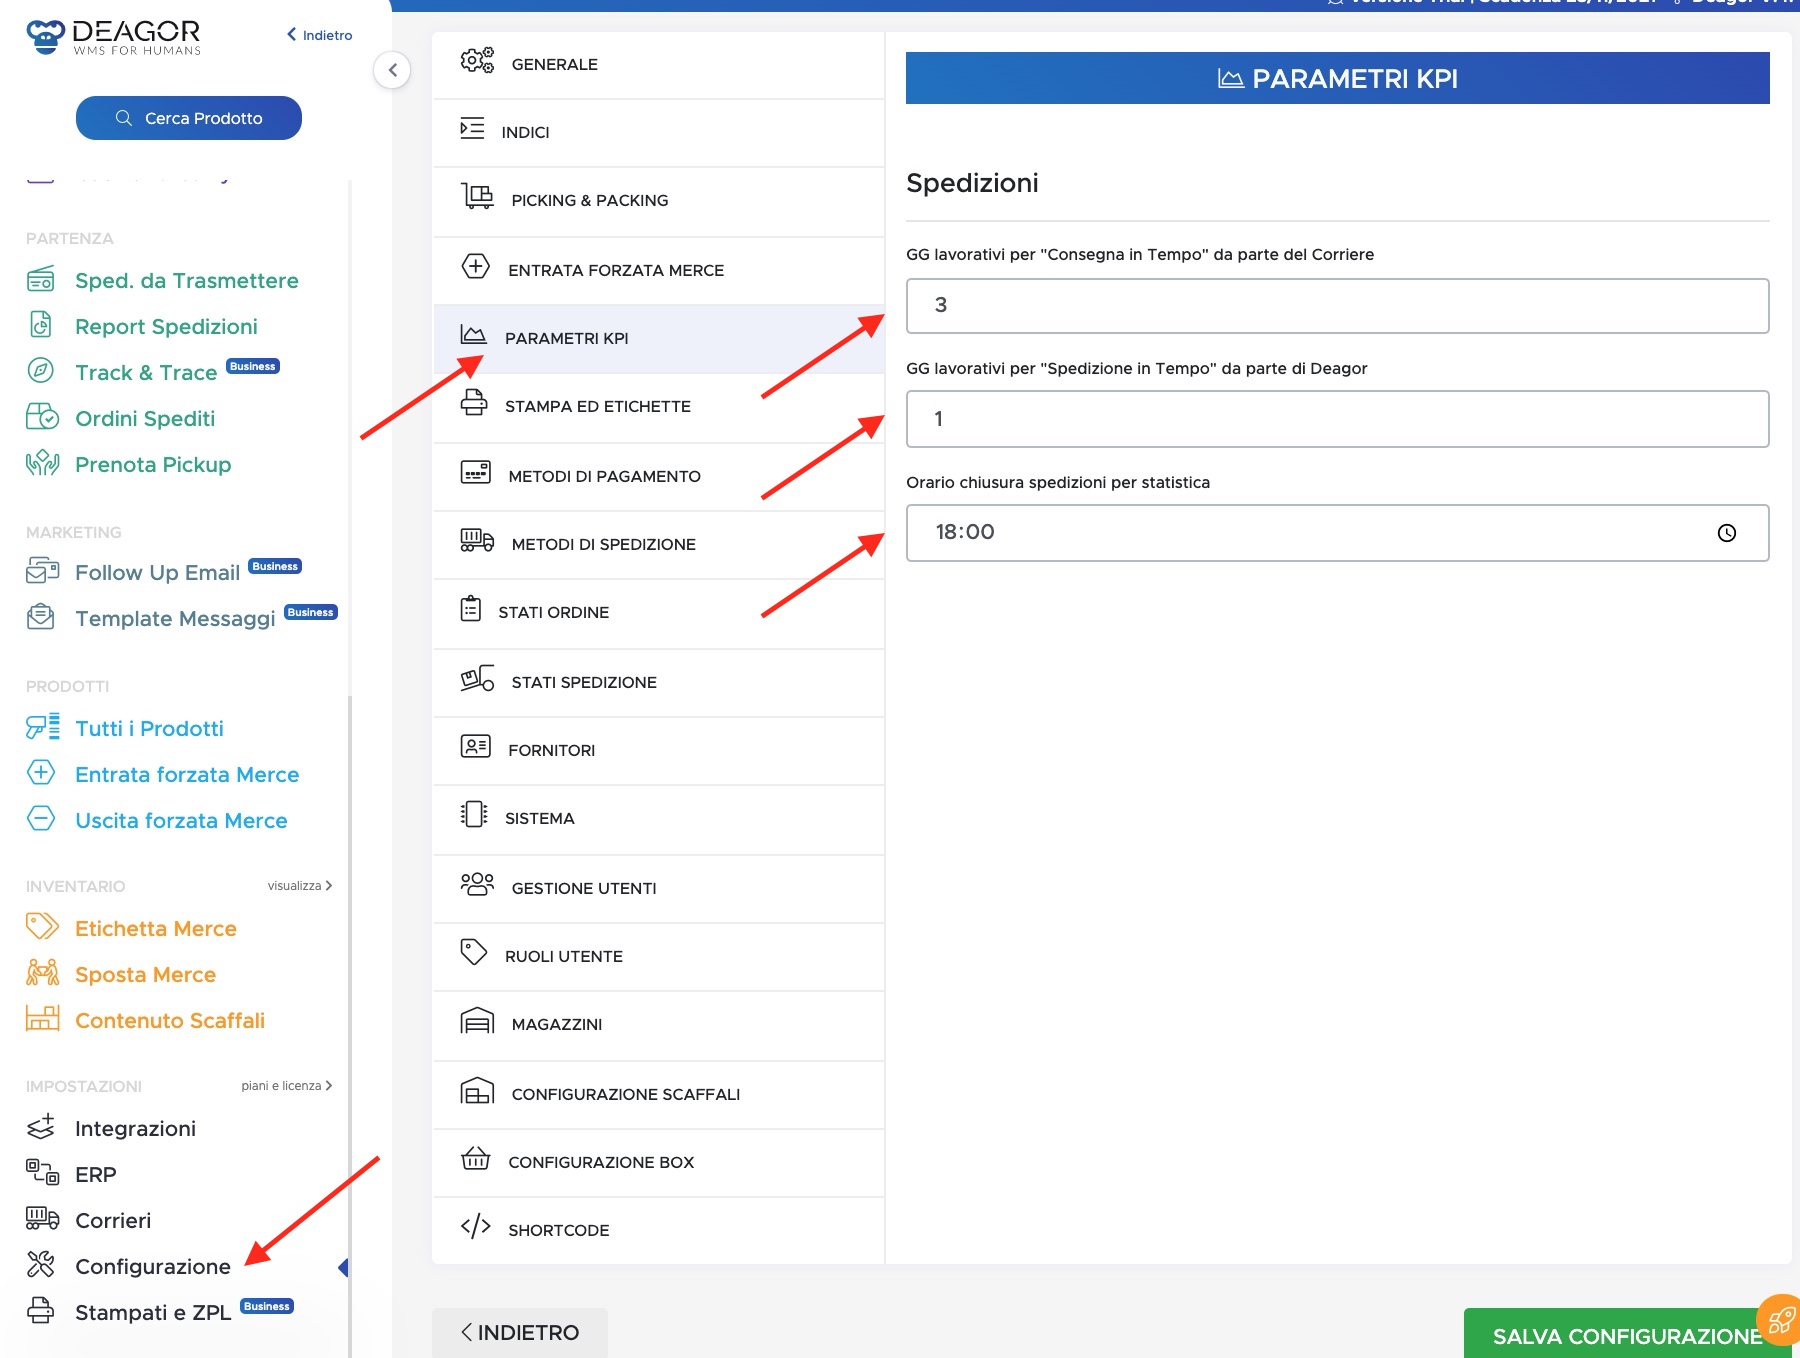Click the INDIETRO button at bottom
Screen dimensions: 1800x1358
[x=520, y=1332]
